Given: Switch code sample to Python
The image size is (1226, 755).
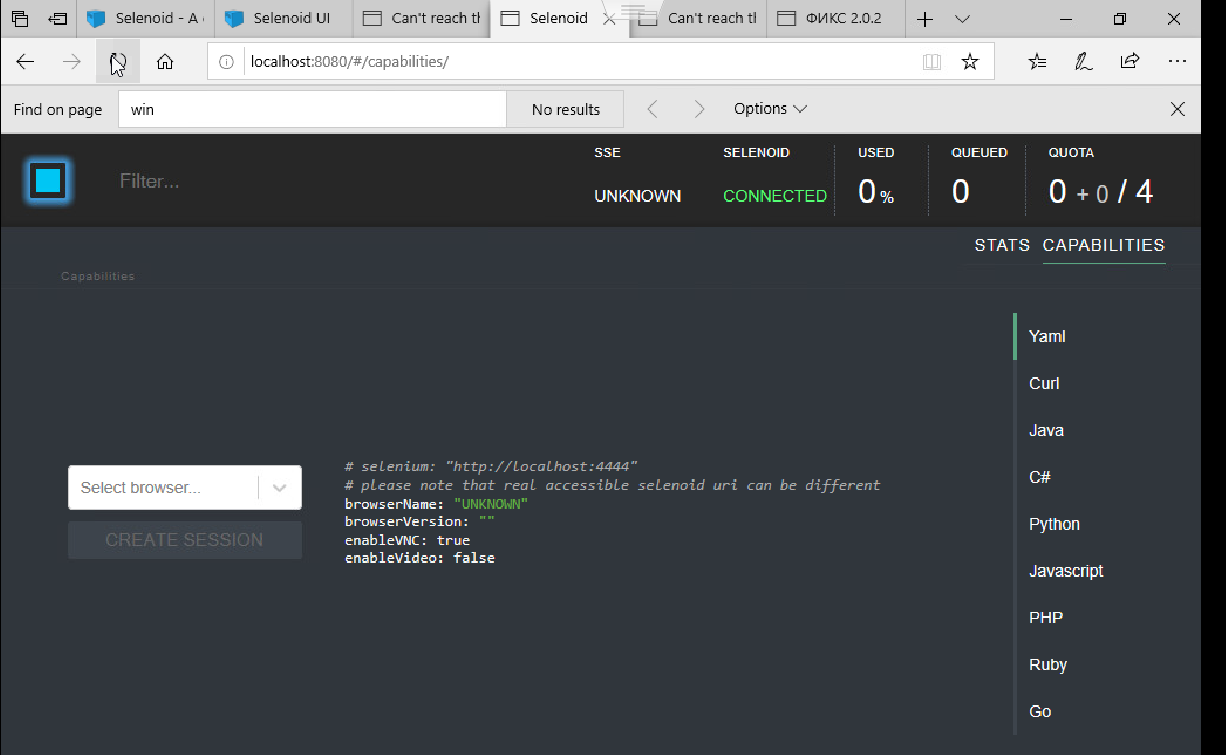Looking at the screenshot, I should 1054,524.
